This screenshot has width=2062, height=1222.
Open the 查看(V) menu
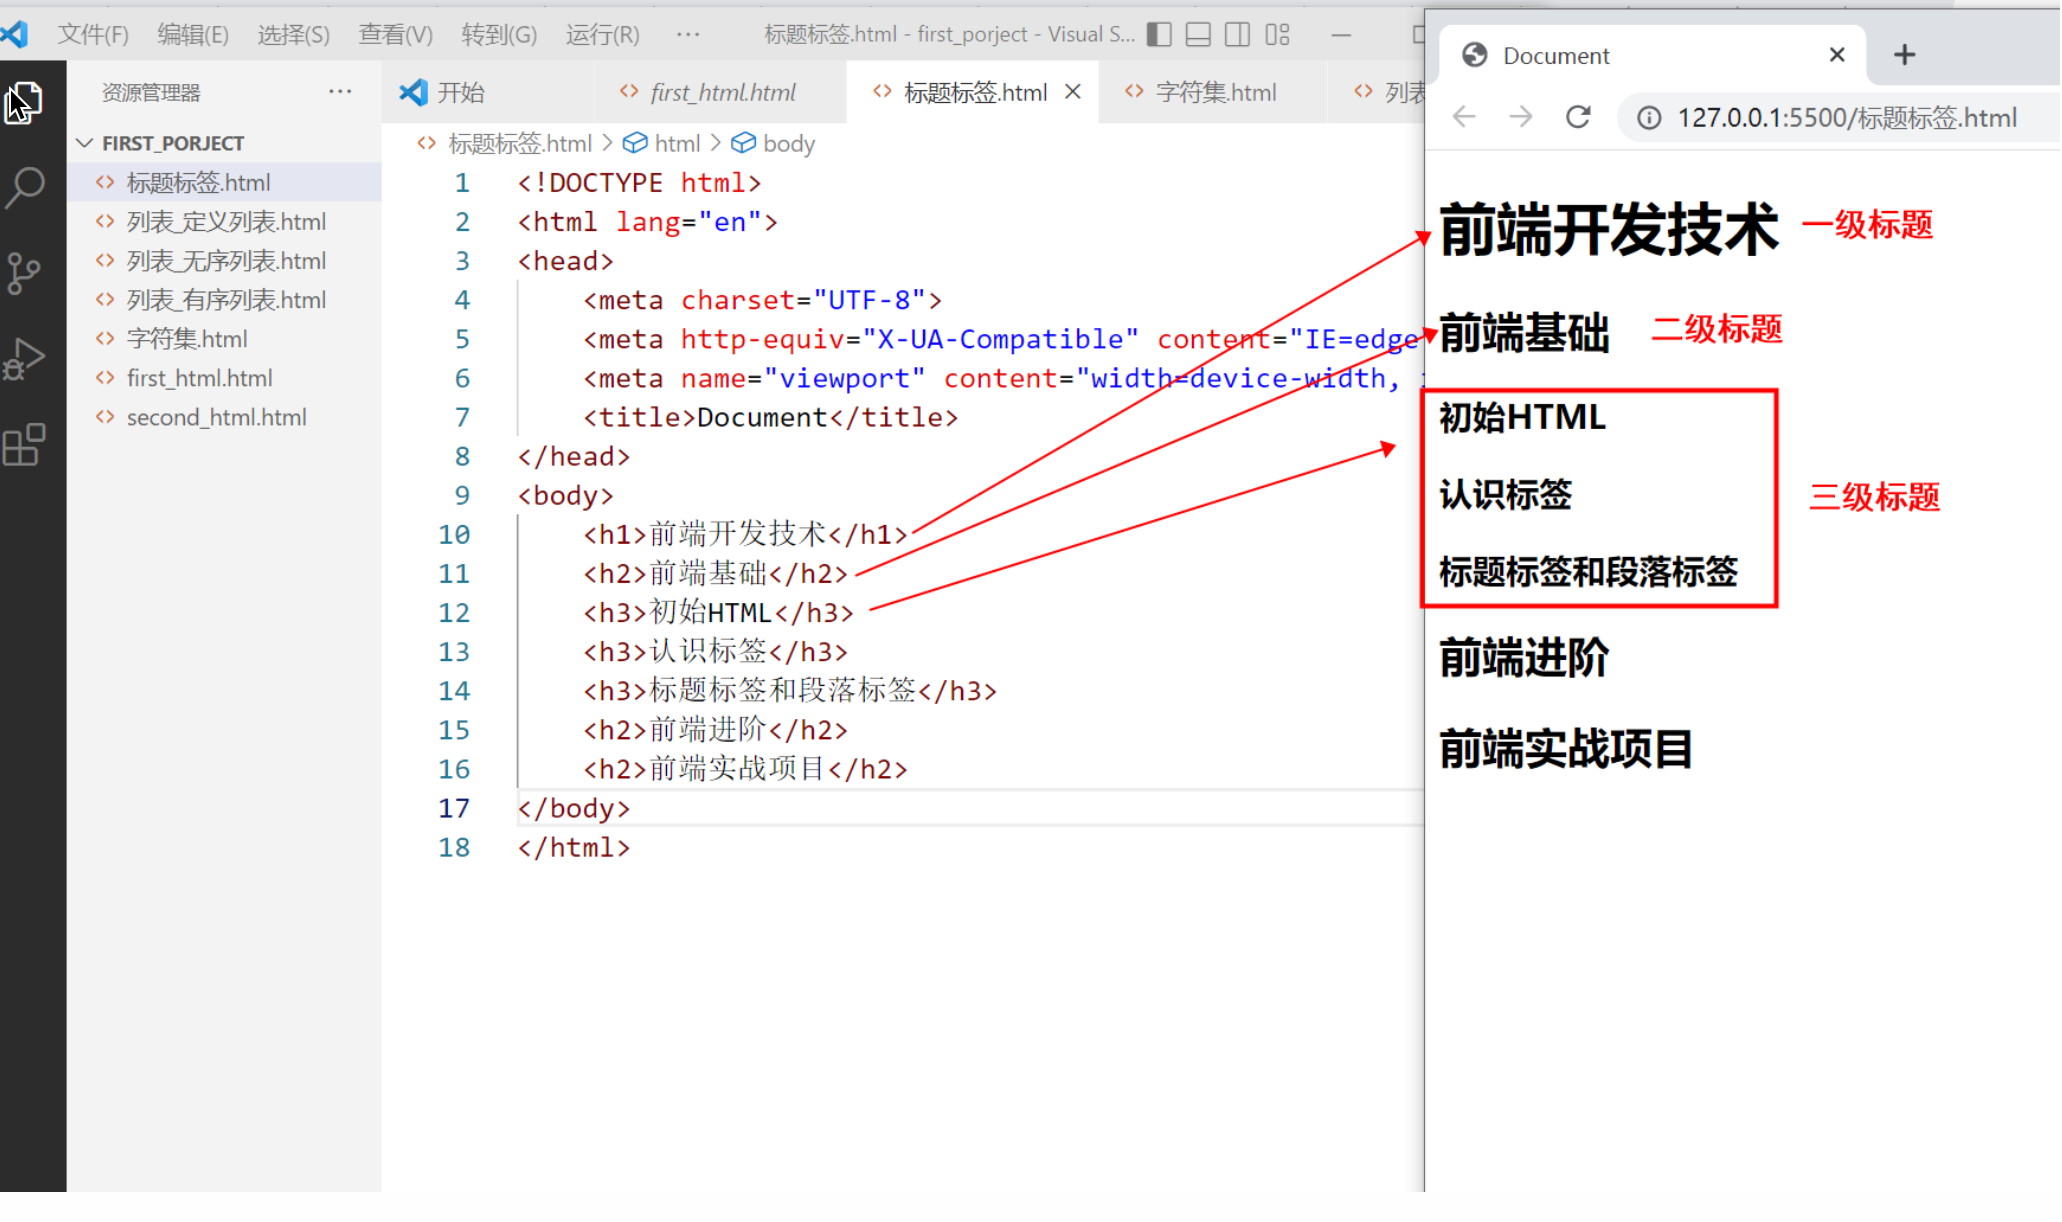pos(396,35)
